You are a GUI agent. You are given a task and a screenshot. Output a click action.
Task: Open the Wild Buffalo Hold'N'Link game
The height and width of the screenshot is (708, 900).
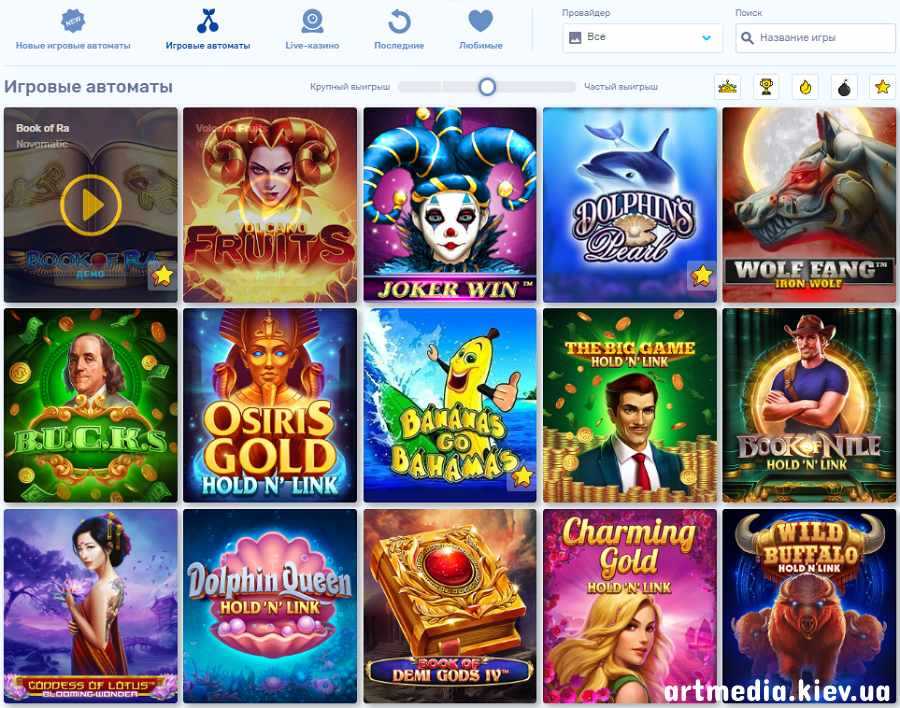tap(809, 606)
